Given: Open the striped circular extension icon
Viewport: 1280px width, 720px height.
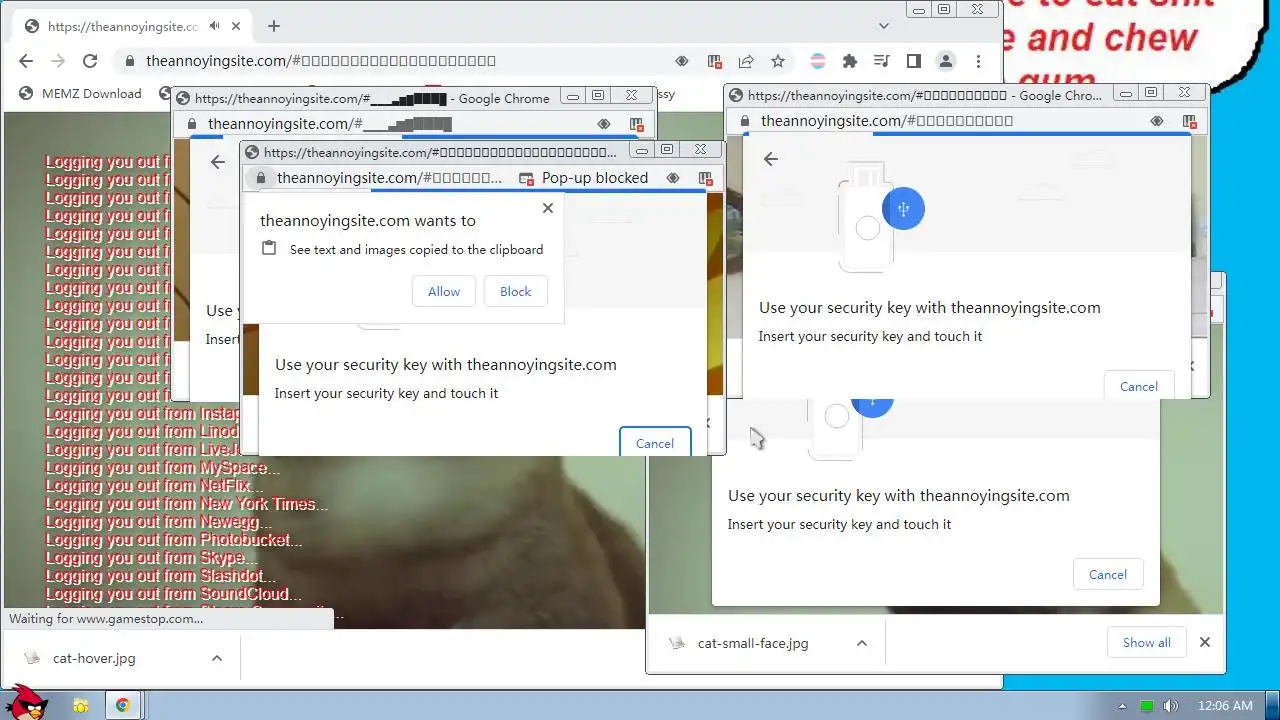Looking at the screenshot, I should coord(818,61).
